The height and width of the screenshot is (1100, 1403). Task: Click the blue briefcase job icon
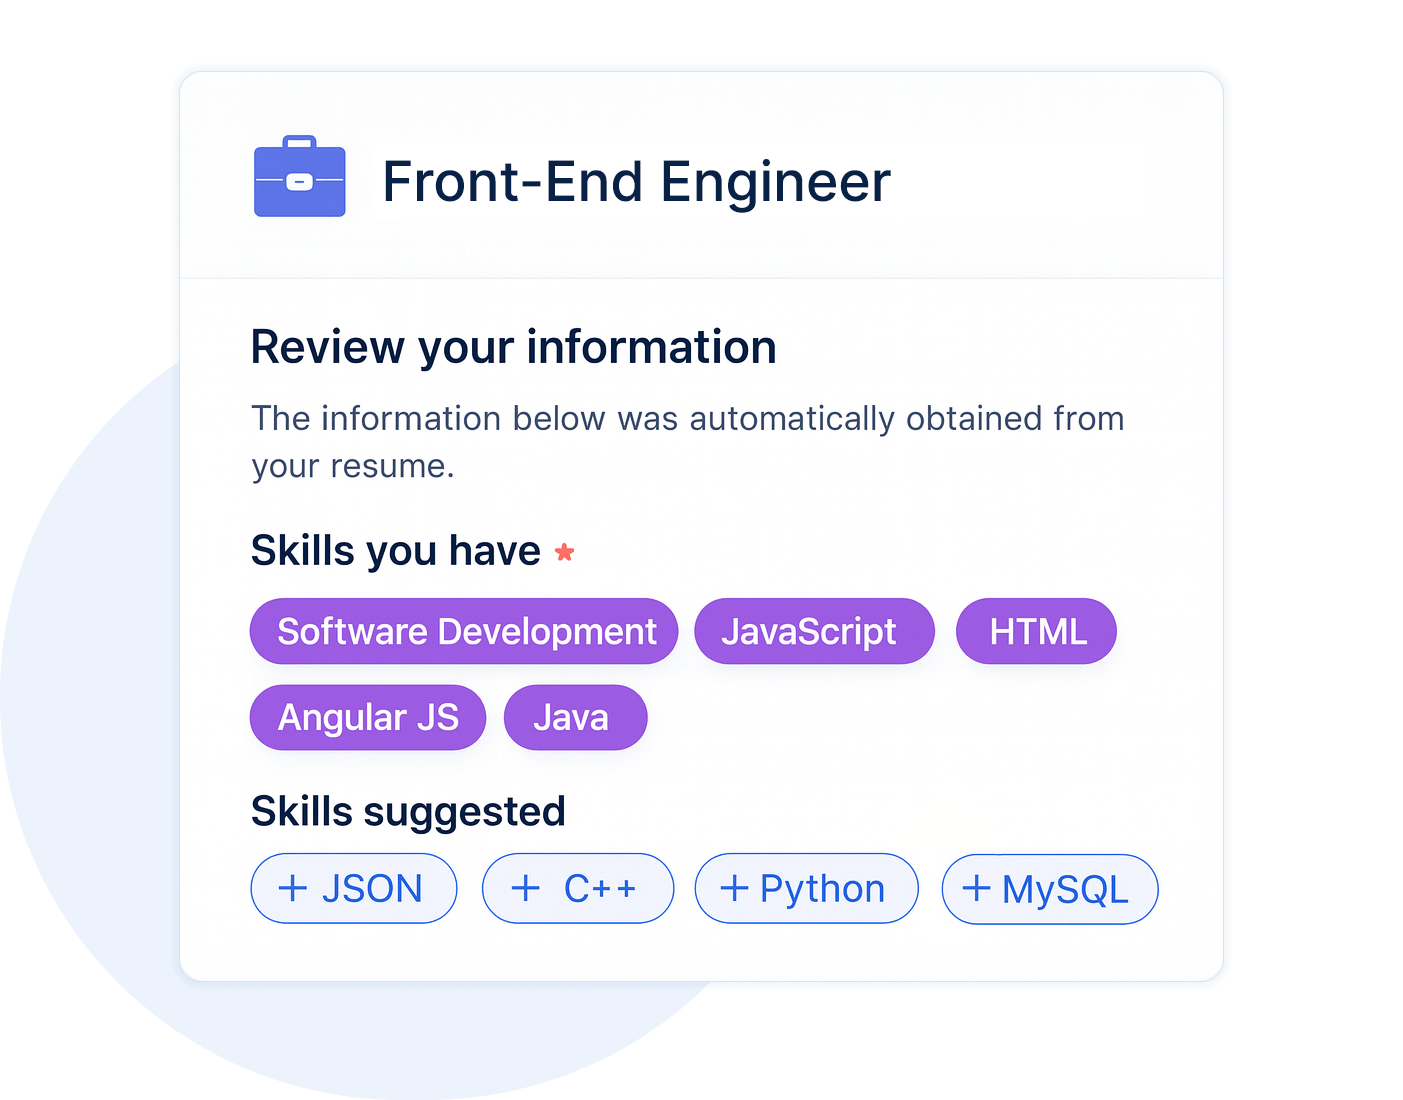(x=299, y=177)
